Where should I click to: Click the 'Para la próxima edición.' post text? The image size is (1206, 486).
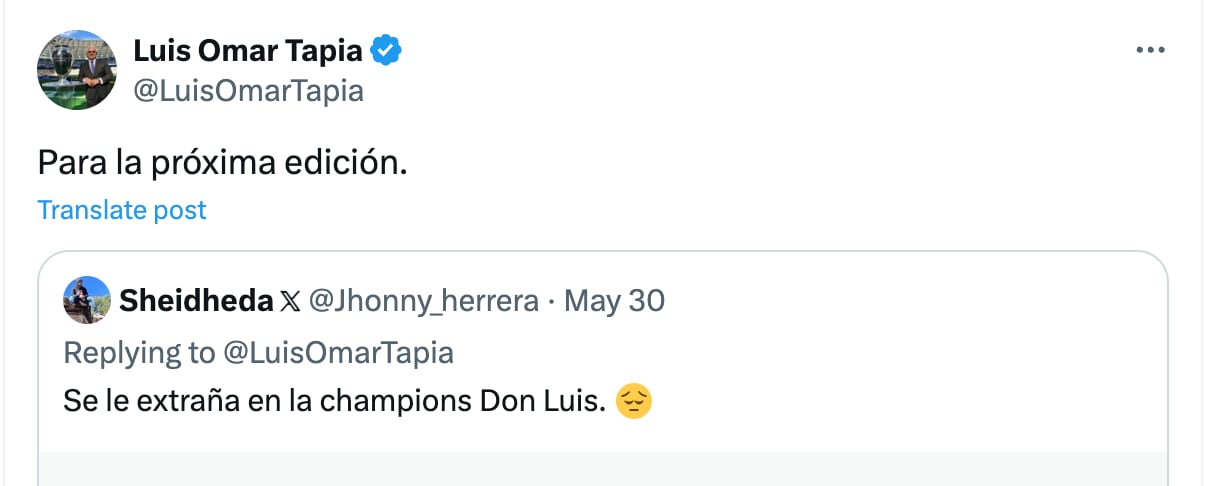coord(222,163)
